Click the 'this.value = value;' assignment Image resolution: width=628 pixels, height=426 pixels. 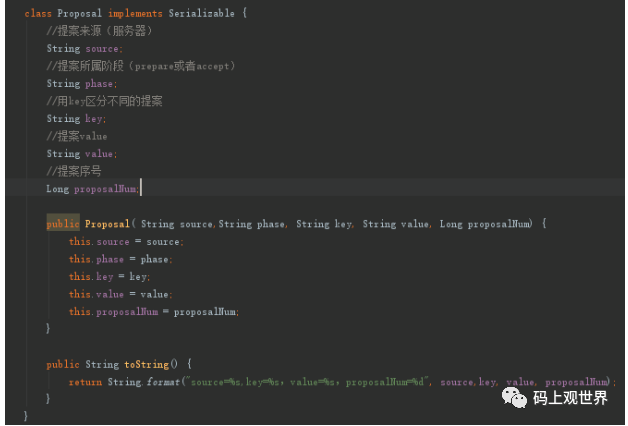pyautogui.click(x=120, y=294)
